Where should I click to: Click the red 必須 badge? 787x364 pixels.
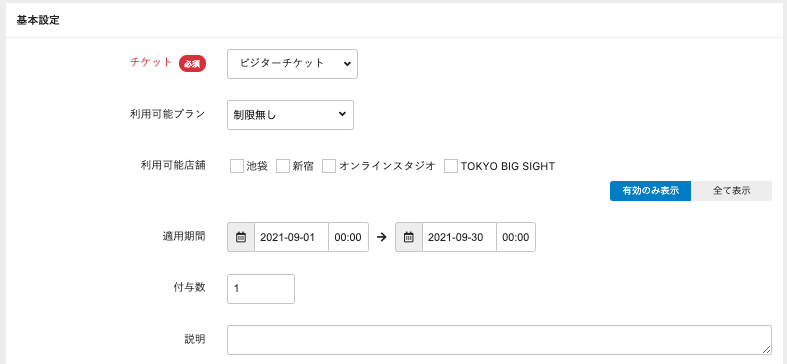point(193,64)
